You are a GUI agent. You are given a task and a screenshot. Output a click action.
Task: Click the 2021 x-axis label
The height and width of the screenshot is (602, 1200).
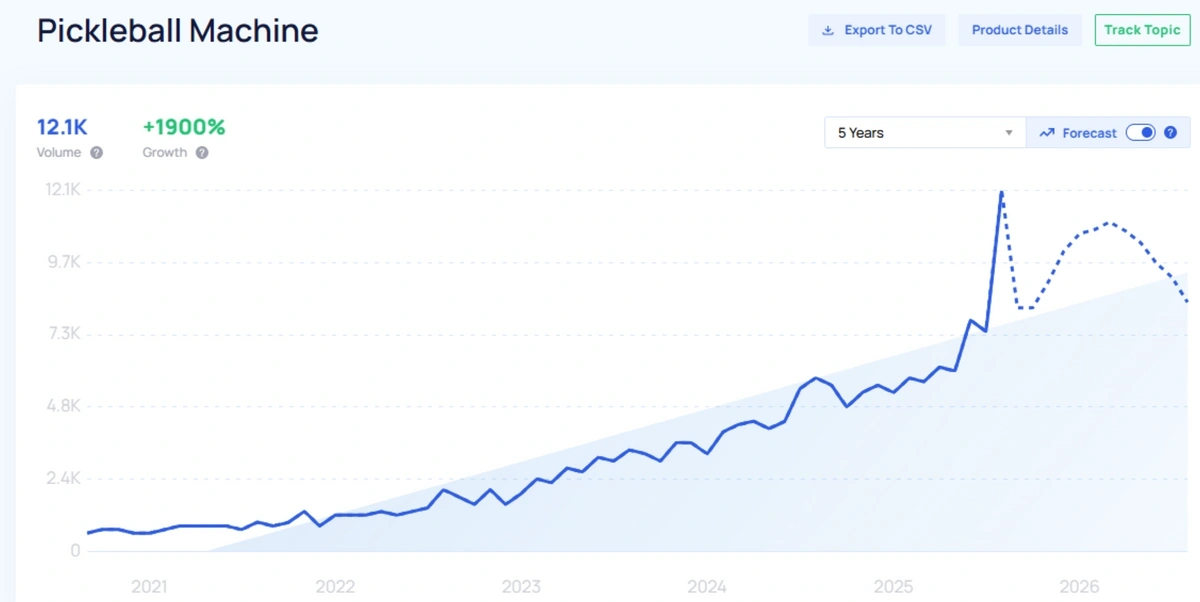coord(149,587)
